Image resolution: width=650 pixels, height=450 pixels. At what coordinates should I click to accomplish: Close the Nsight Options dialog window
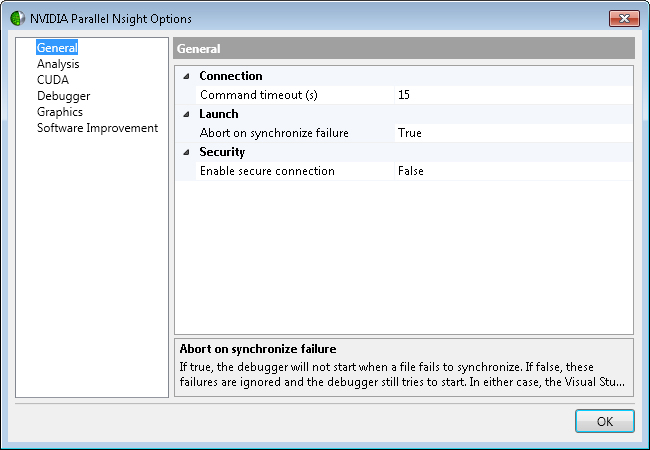tap(622, 18)
